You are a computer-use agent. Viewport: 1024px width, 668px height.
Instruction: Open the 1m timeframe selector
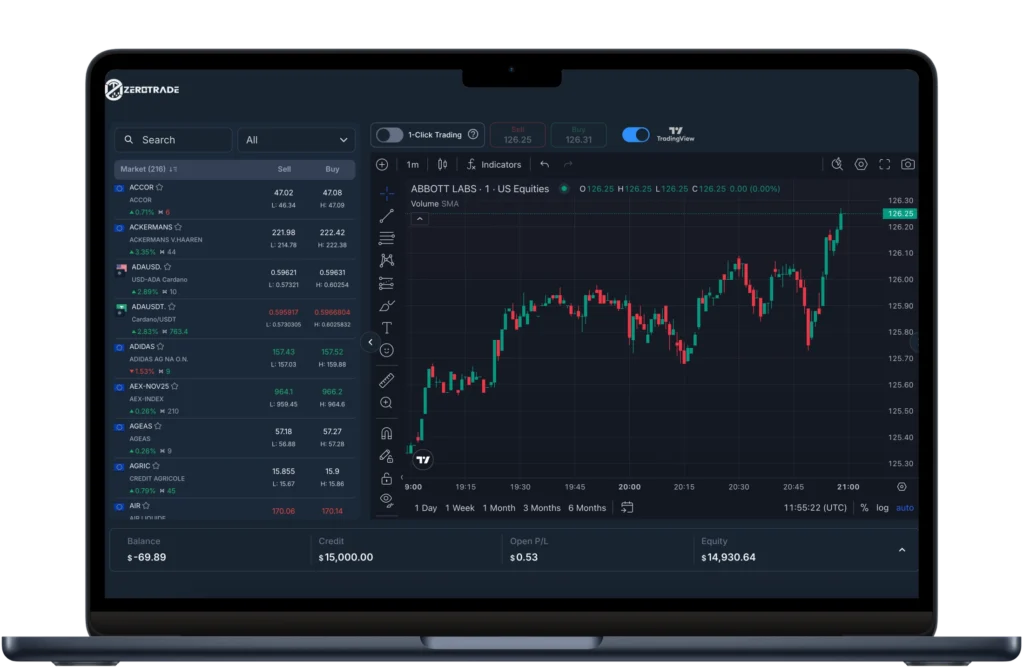[x=413, y=164]
